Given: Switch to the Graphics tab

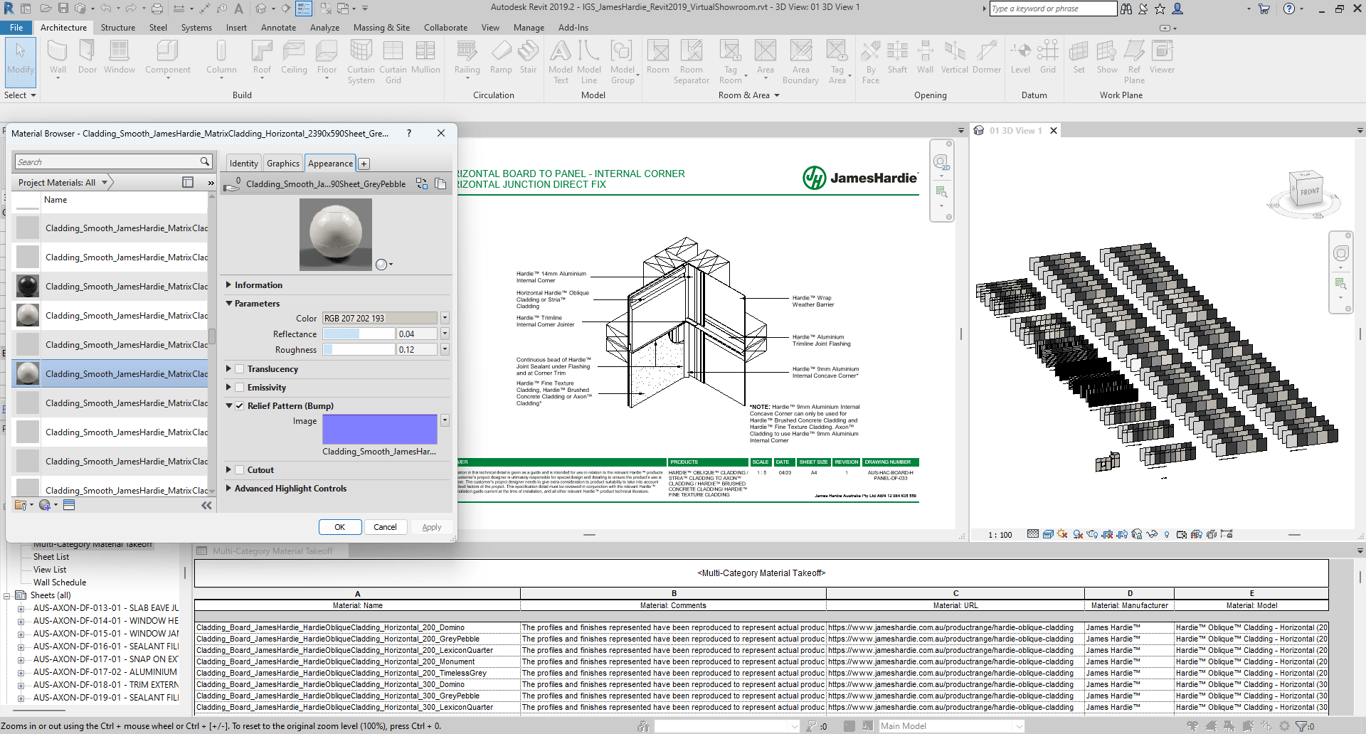Looking at the screenshot, I should (282, 163).
